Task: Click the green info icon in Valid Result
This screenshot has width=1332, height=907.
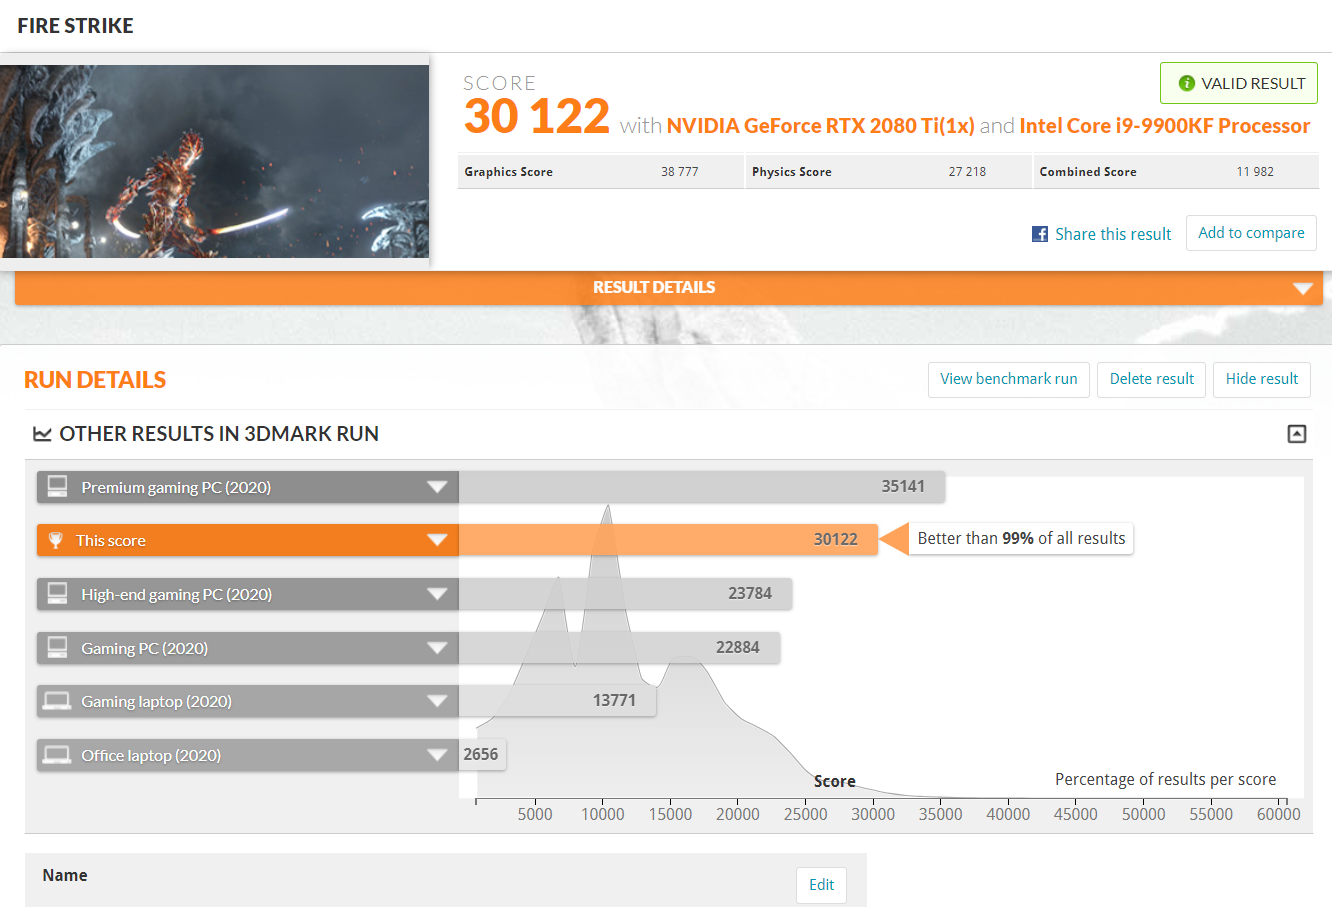Action: click(x=1186, y=83)
